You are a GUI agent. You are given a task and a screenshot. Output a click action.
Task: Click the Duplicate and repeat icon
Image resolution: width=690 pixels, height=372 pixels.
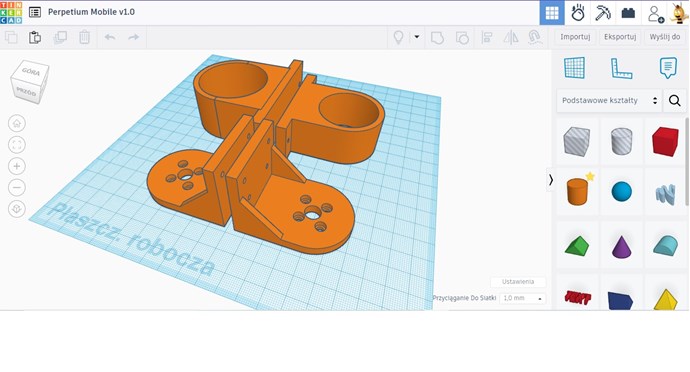(x=60, y=37)
